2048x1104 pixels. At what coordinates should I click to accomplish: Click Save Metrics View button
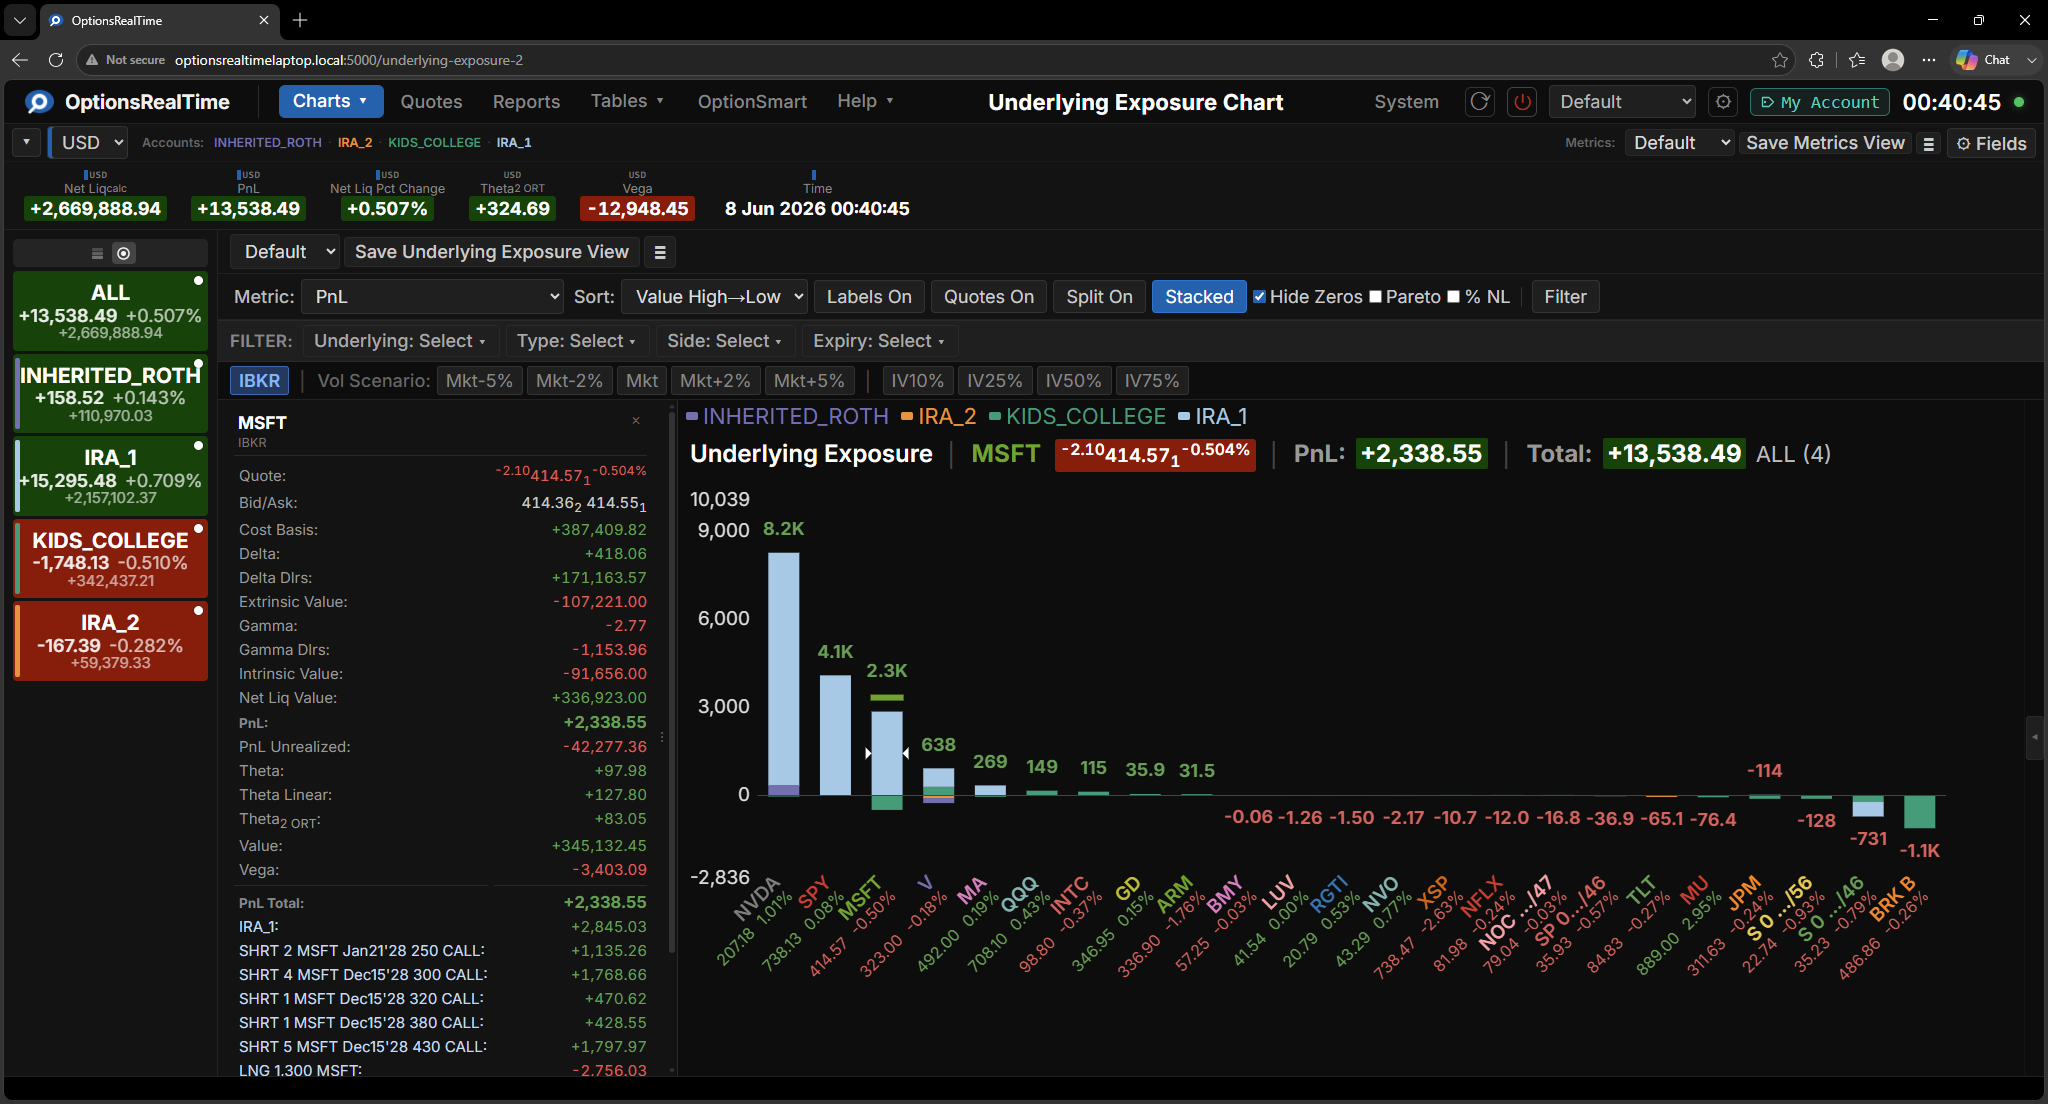pyautogui.click(x=1825, y=144)
